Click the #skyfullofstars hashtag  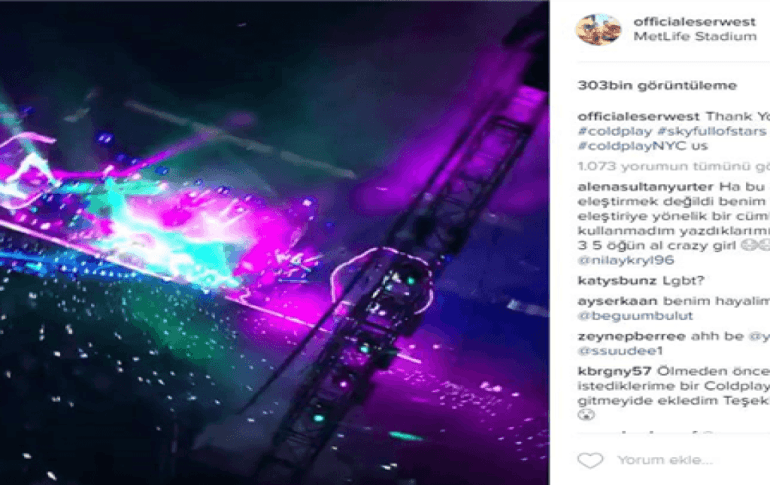[712, 131]
